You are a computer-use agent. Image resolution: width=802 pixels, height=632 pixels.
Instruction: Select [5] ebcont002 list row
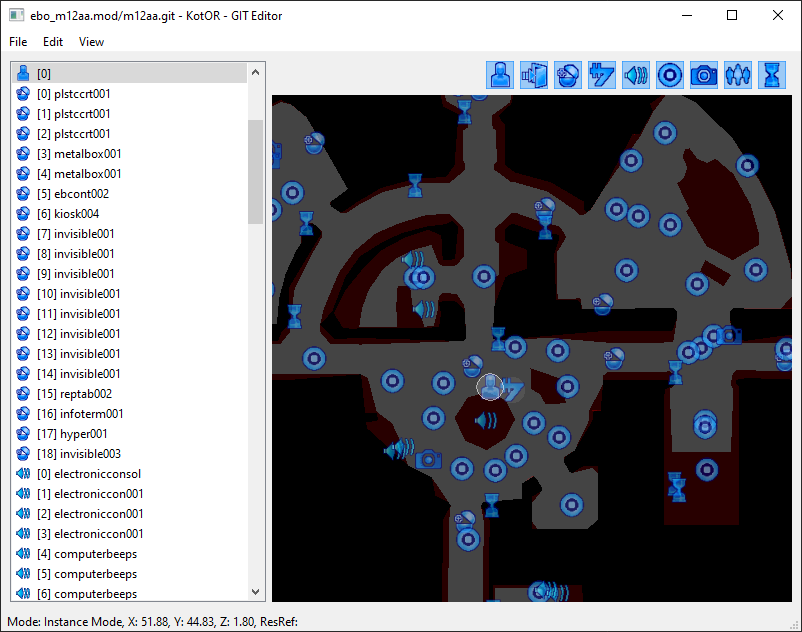click(x=129, y=194)
